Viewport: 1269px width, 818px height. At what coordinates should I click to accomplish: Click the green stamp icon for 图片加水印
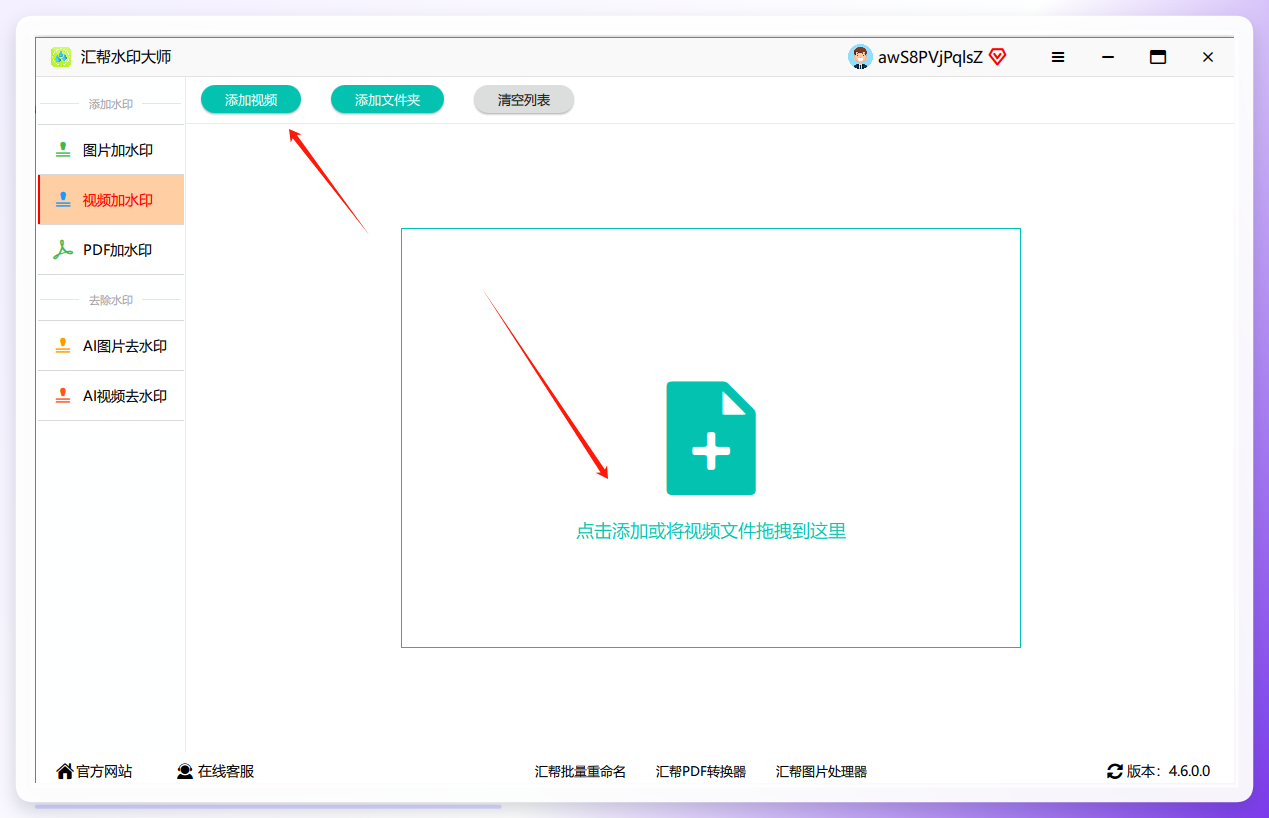coord(63,150)
